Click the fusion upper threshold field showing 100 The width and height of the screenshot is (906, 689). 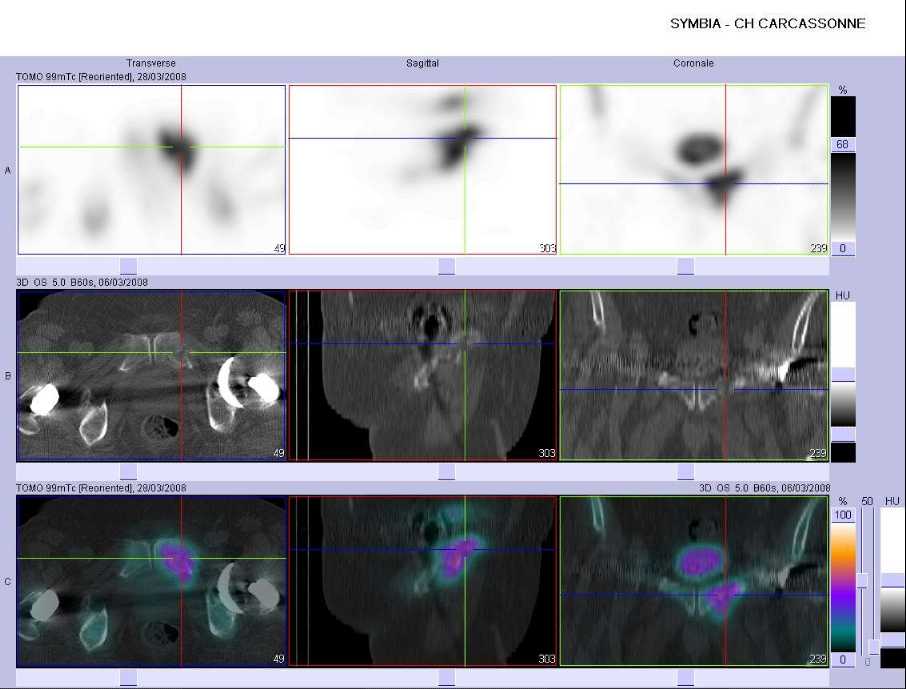(x=843, y=515)
